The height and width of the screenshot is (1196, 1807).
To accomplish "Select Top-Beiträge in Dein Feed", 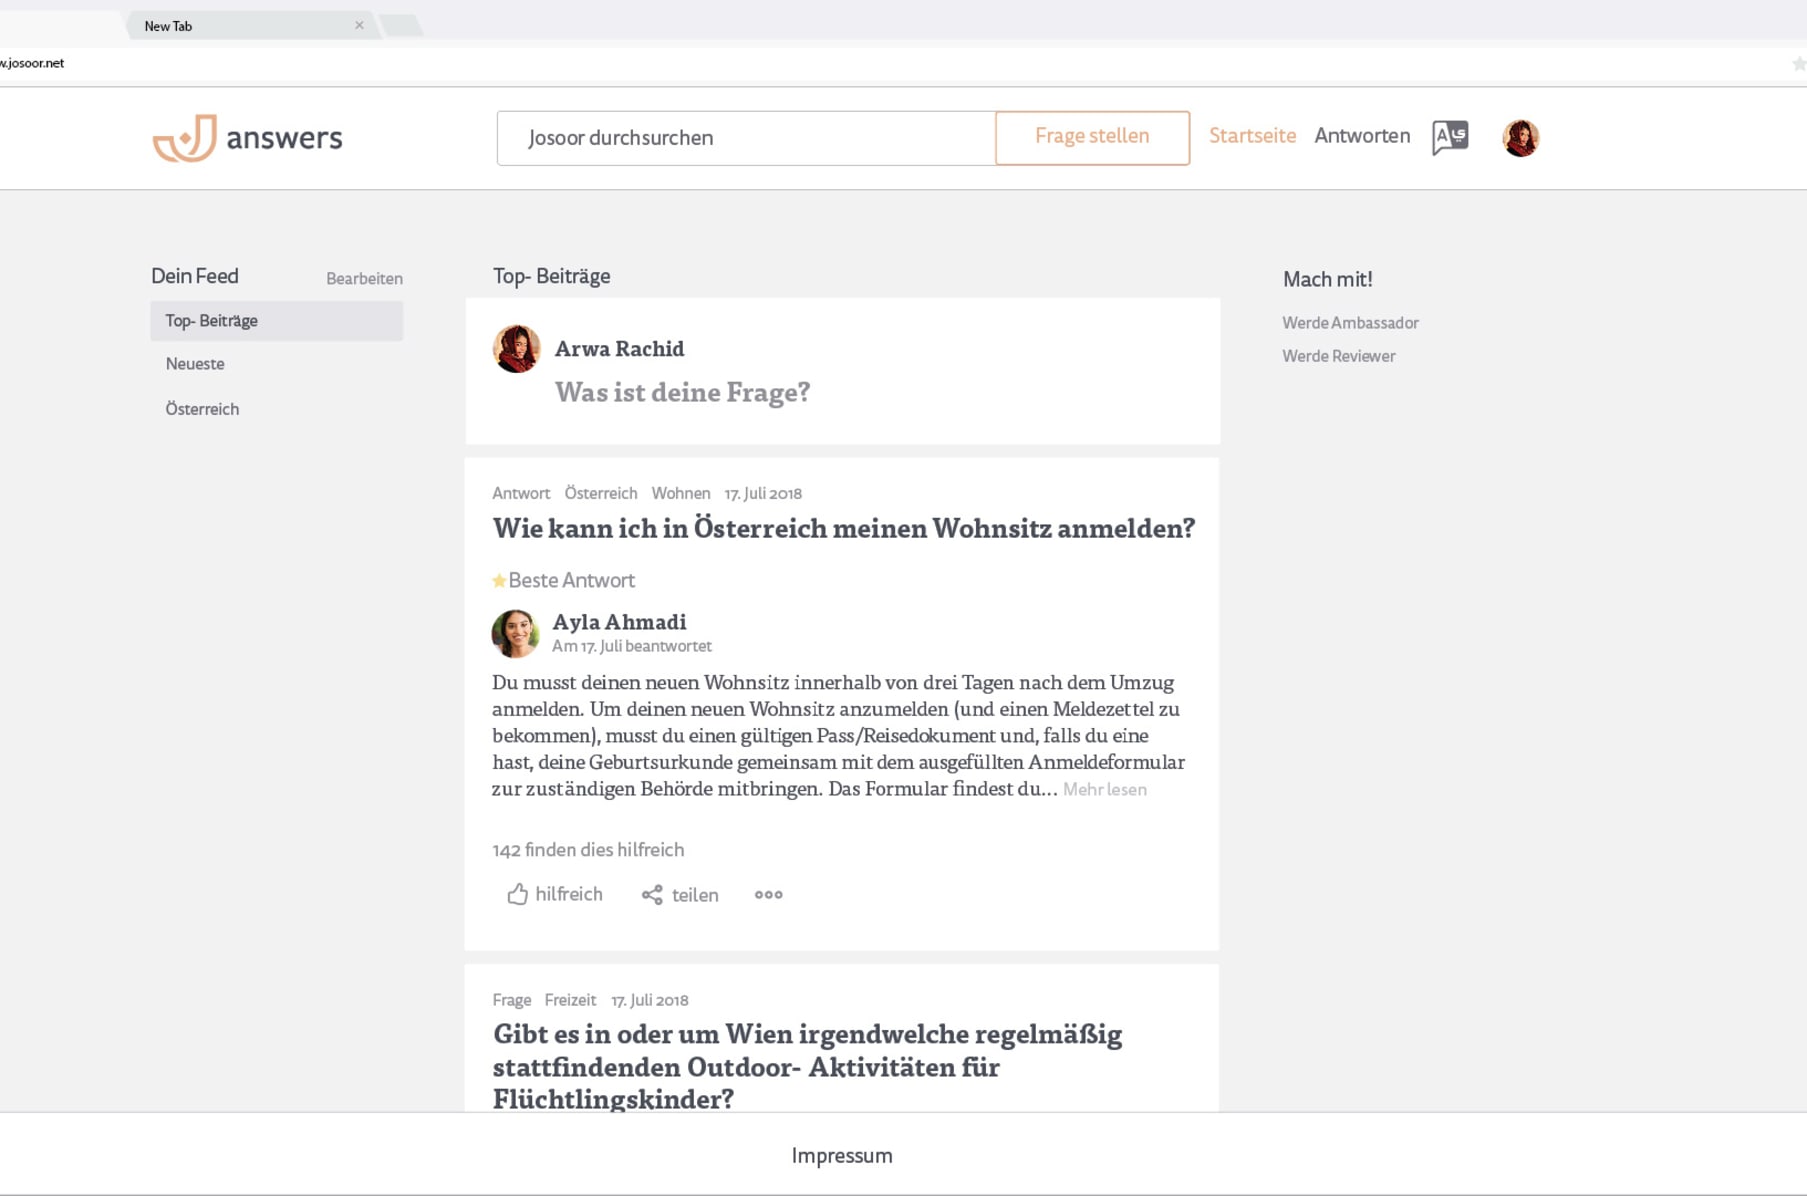I will (x=211, y=320).
